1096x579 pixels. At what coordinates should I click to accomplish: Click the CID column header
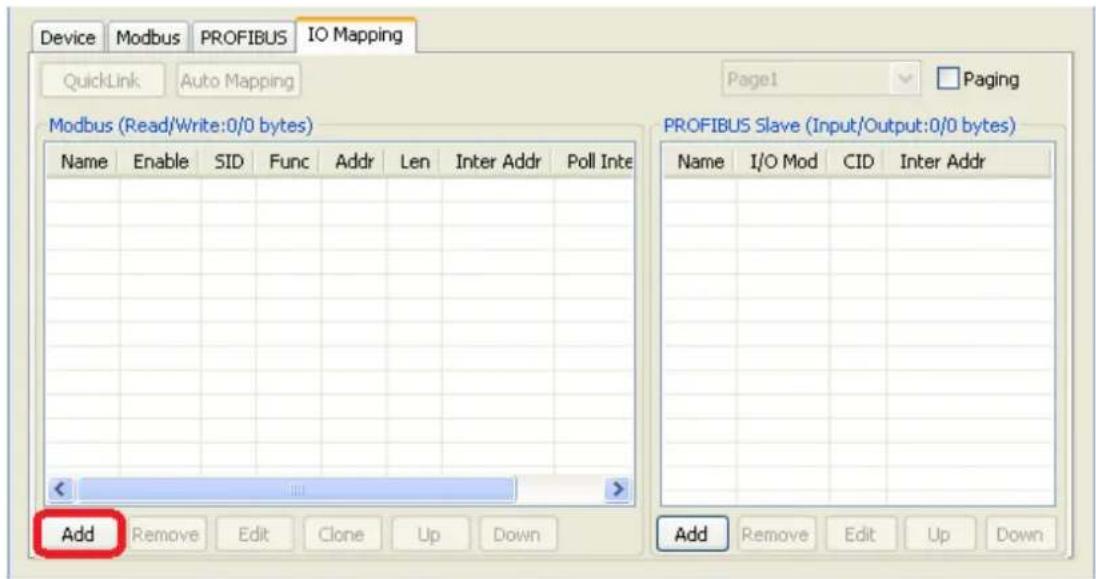tap(858, 162)
